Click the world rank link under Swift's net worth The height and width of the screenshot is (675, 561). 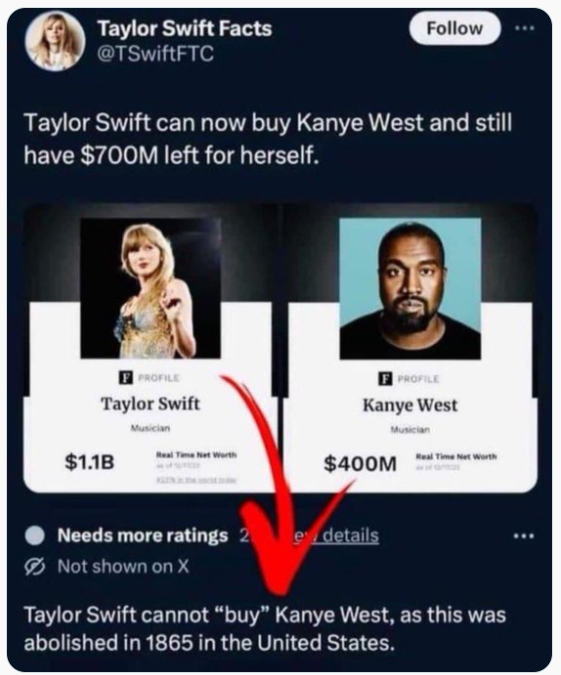coord(195,480)
